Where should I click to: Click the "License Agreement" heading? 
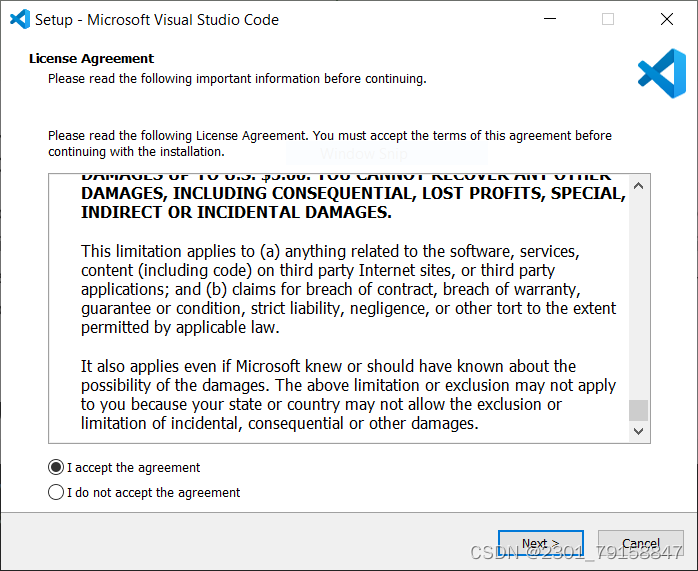pos(91,58)
